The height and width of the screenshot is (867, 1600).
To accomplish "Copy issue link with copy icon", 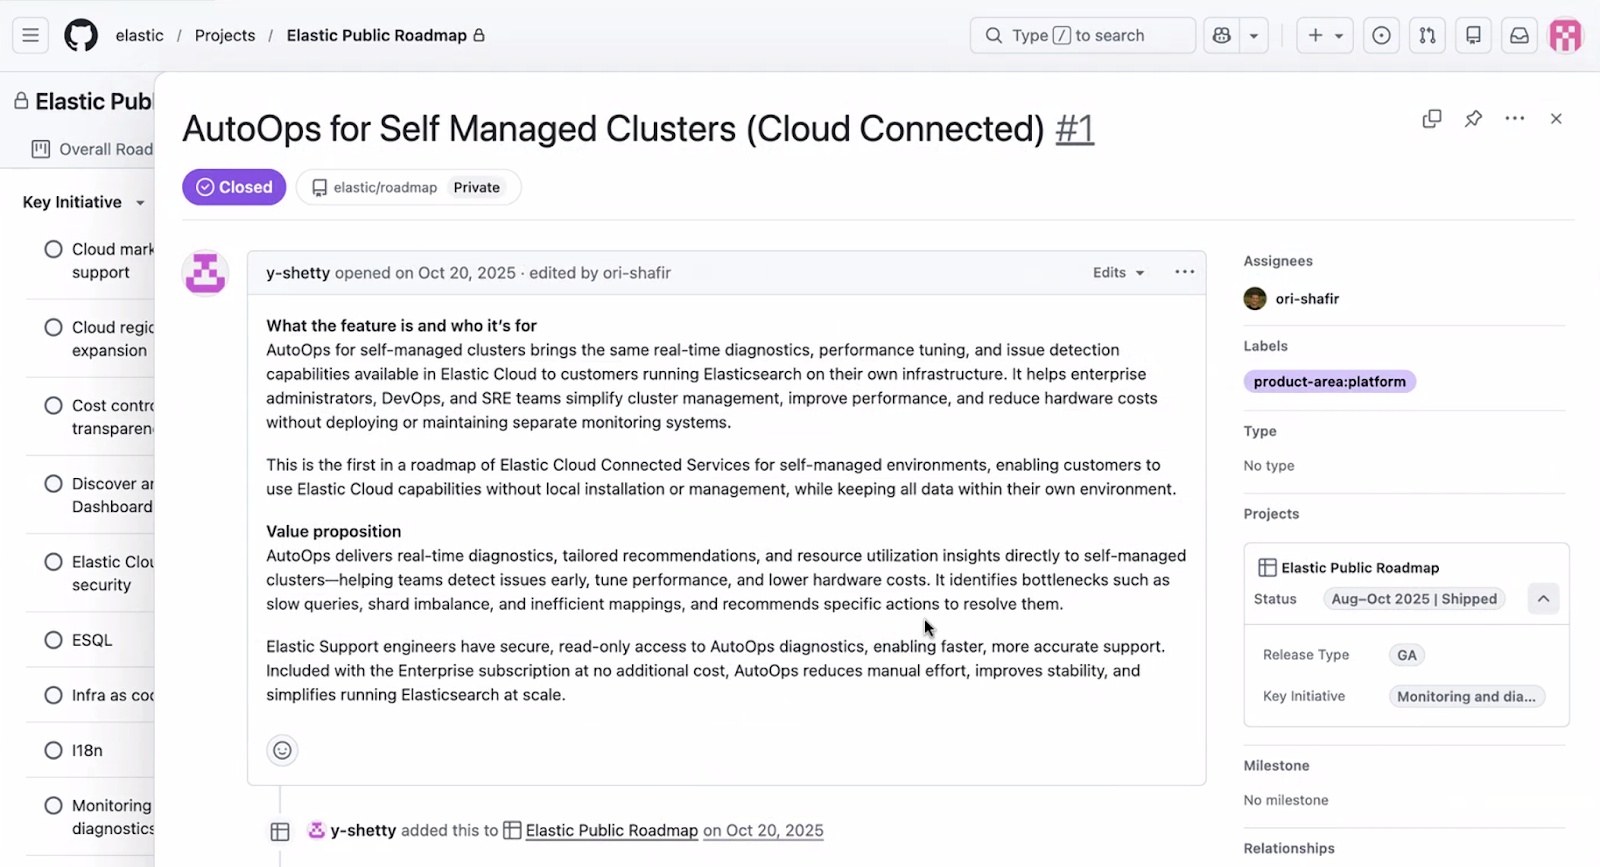I will [x=1432, y=118].
